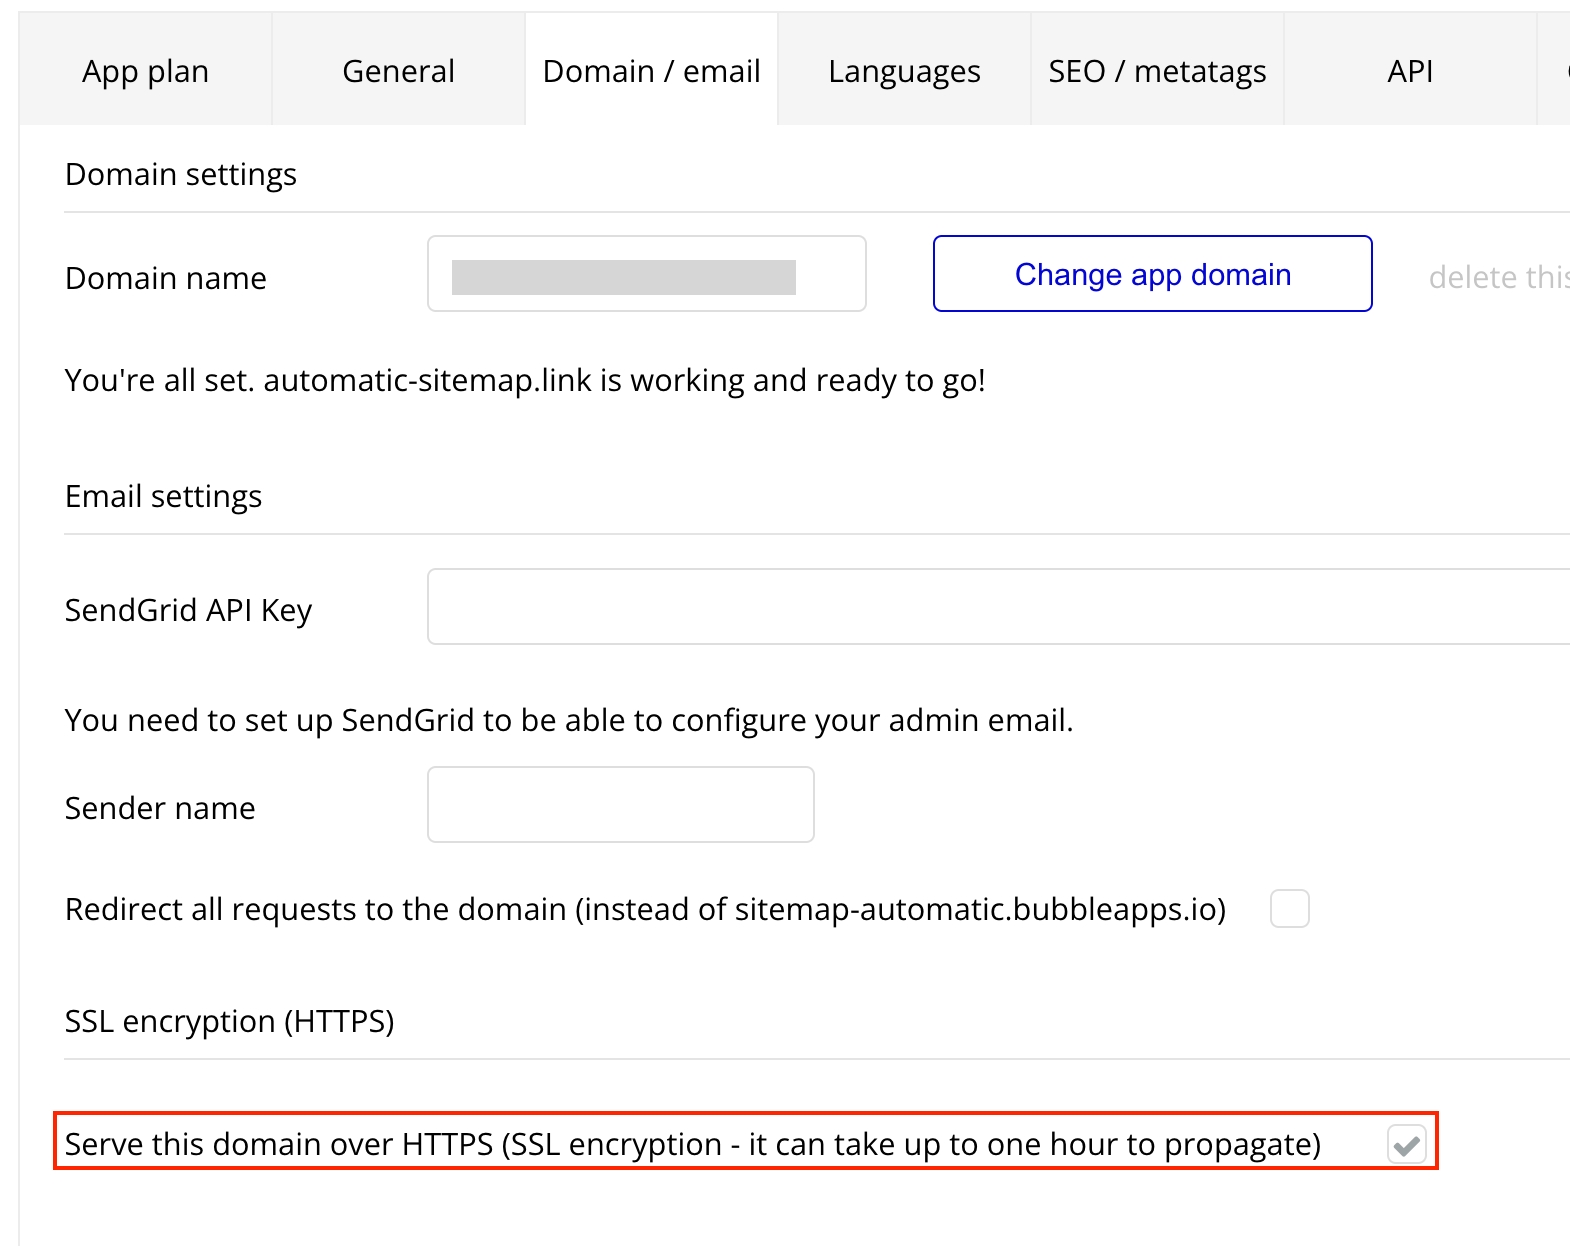
Task: Enable redirect all requests to domain checkbox
Action: pos(1289,909)
